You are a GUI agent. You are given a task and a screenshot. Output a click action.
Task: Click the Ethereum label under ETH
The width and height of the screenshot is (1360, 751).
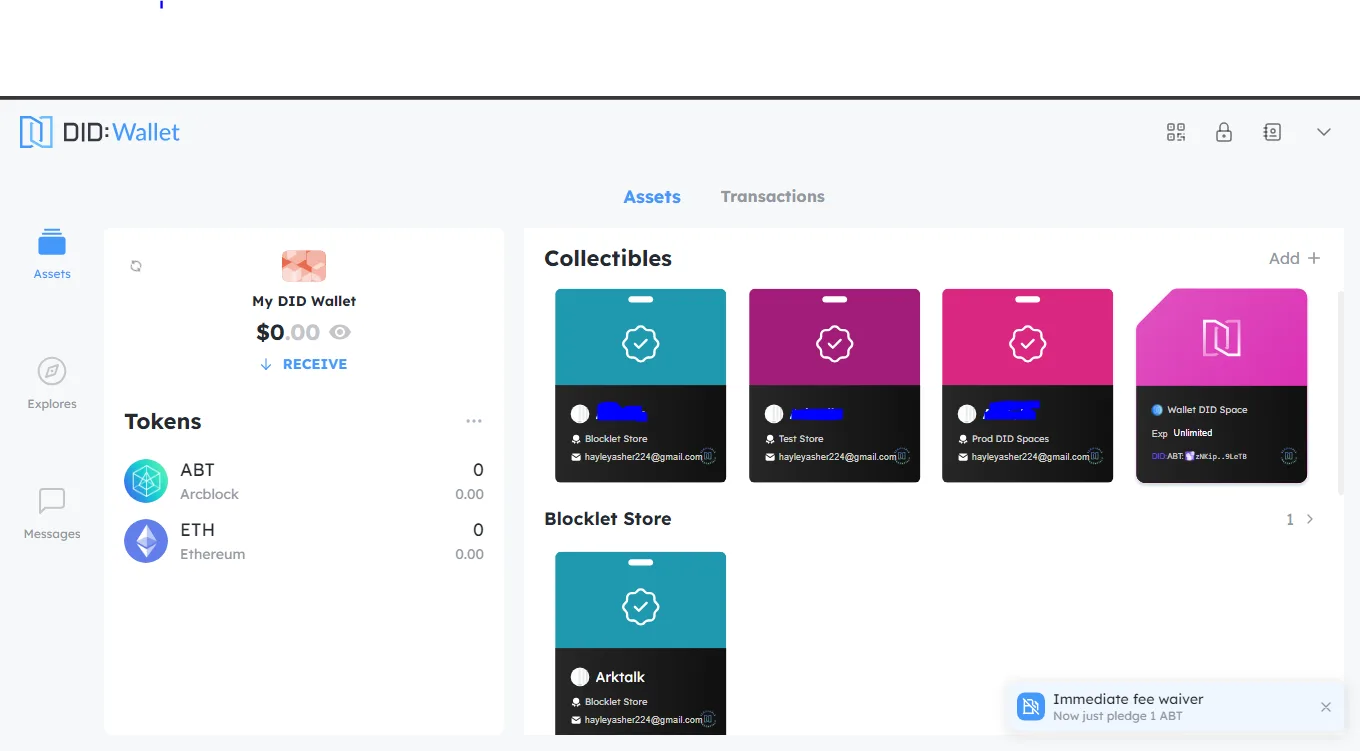click(212, 554)
